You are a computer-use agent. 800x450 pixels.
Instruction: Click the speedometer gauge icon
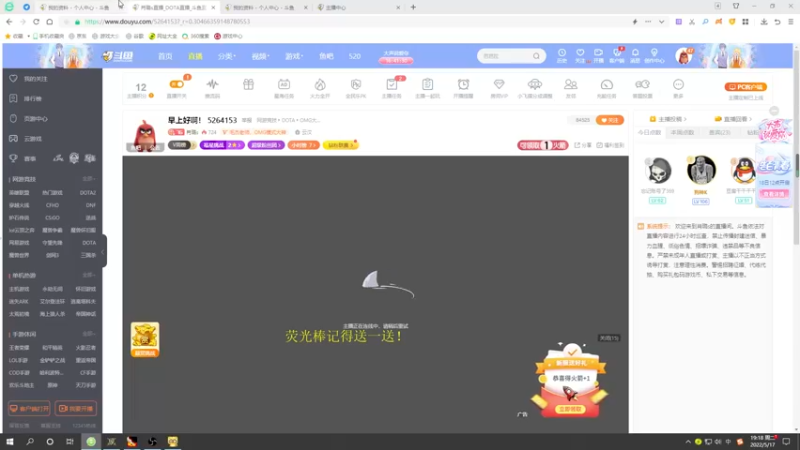pos(607,84)
